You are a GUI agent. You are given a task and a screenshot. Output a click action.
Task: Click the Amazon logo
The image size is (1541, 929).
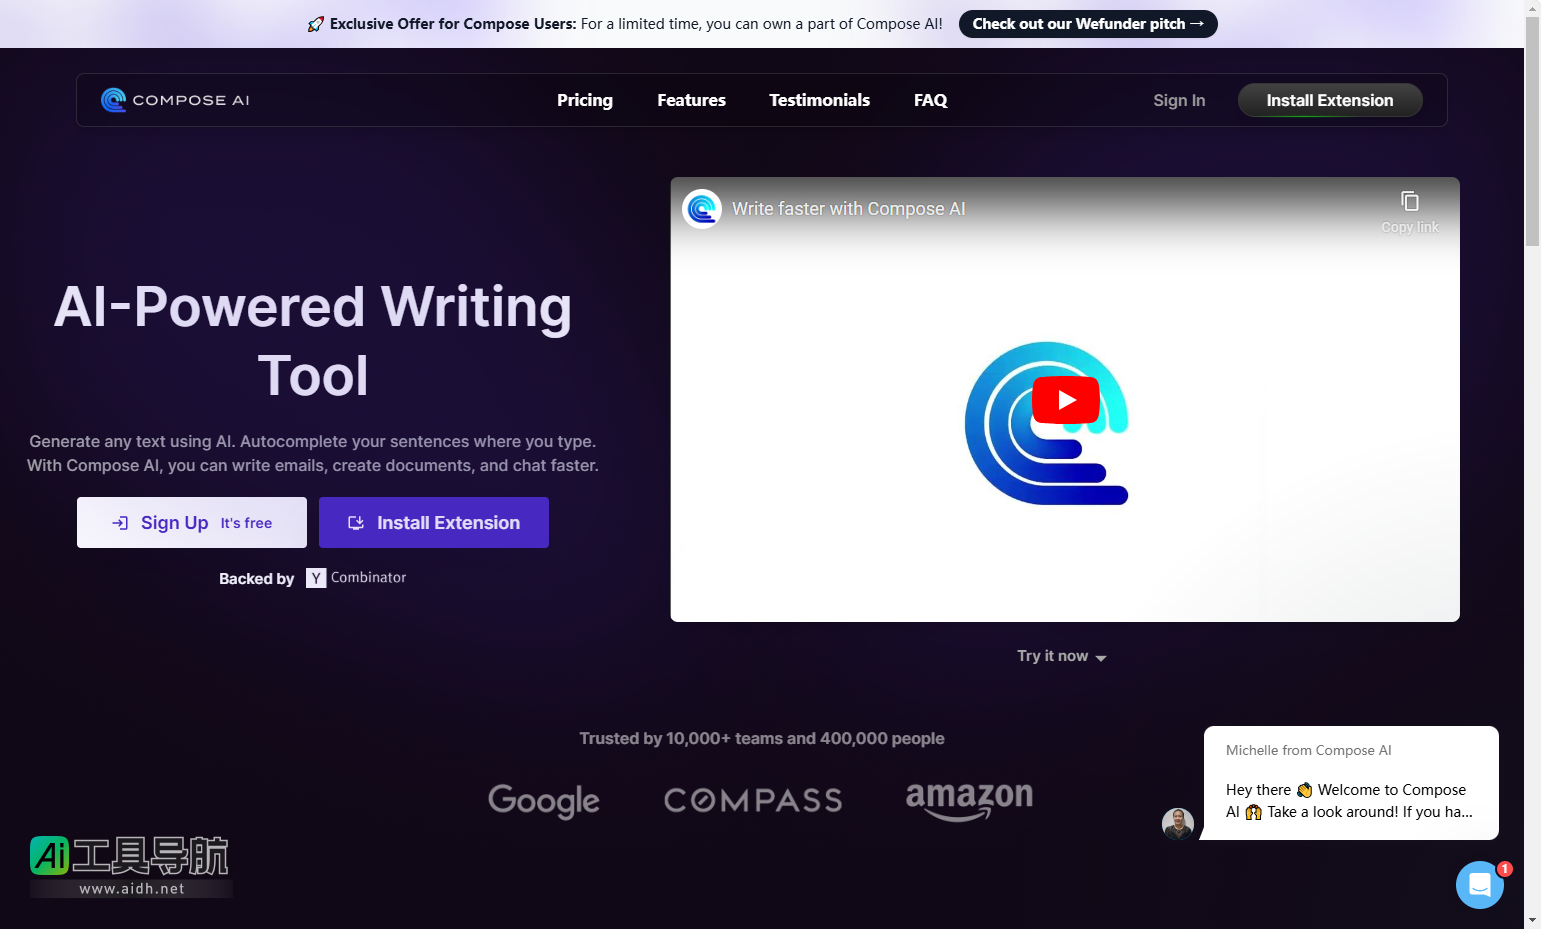pyautogui.click(x=969, y=800)
